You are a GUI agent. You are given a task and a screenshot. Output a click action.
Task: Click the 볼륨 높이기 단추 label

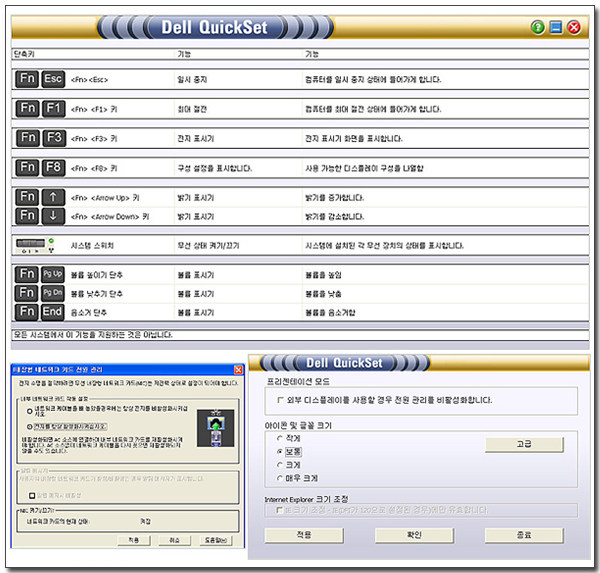(x=97, y=275)
